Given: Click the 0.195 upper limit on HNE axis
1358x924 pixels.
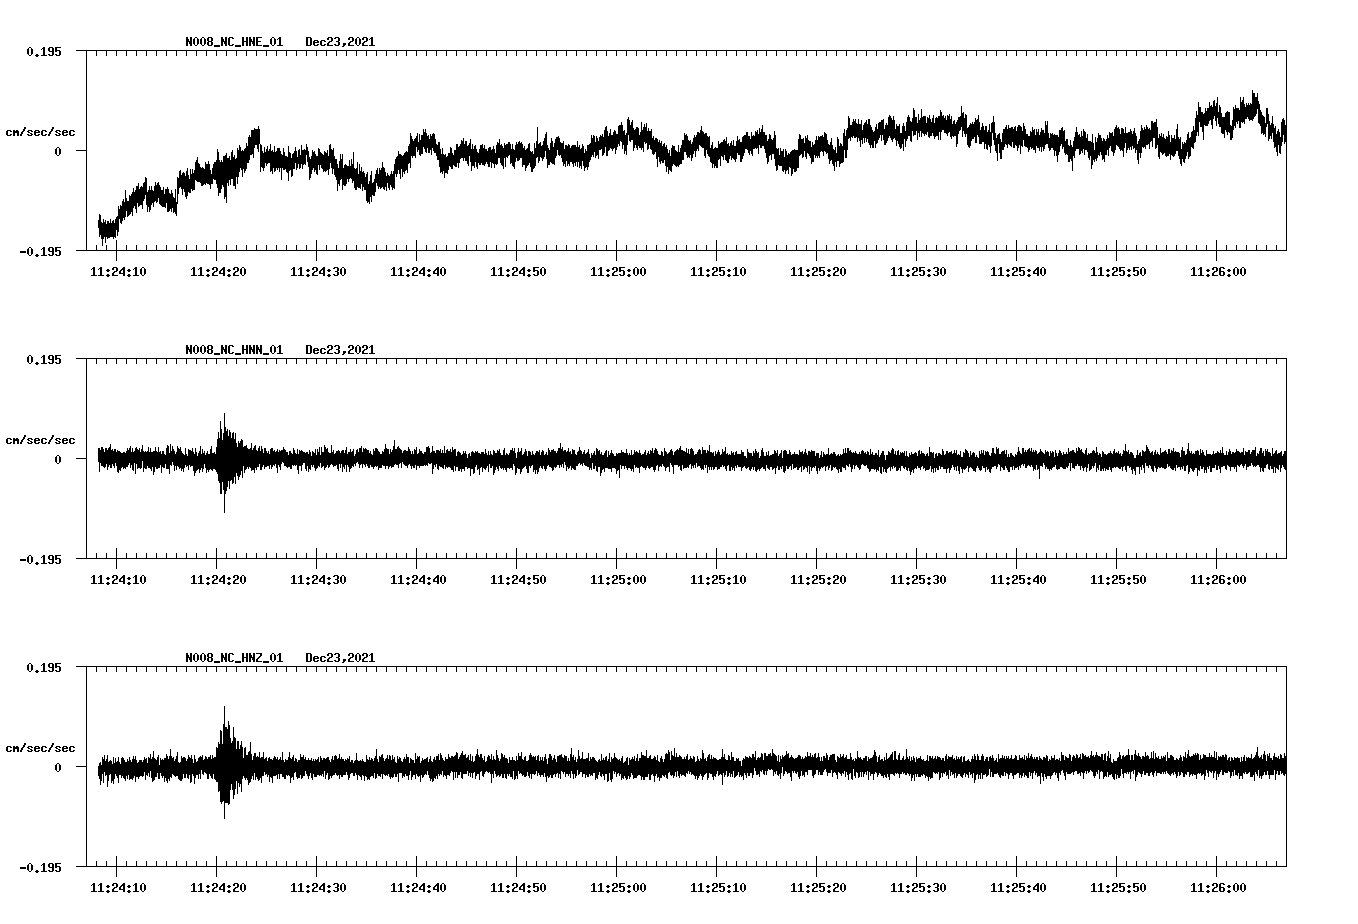Looking at the screenshot, I should pos(43,51).
